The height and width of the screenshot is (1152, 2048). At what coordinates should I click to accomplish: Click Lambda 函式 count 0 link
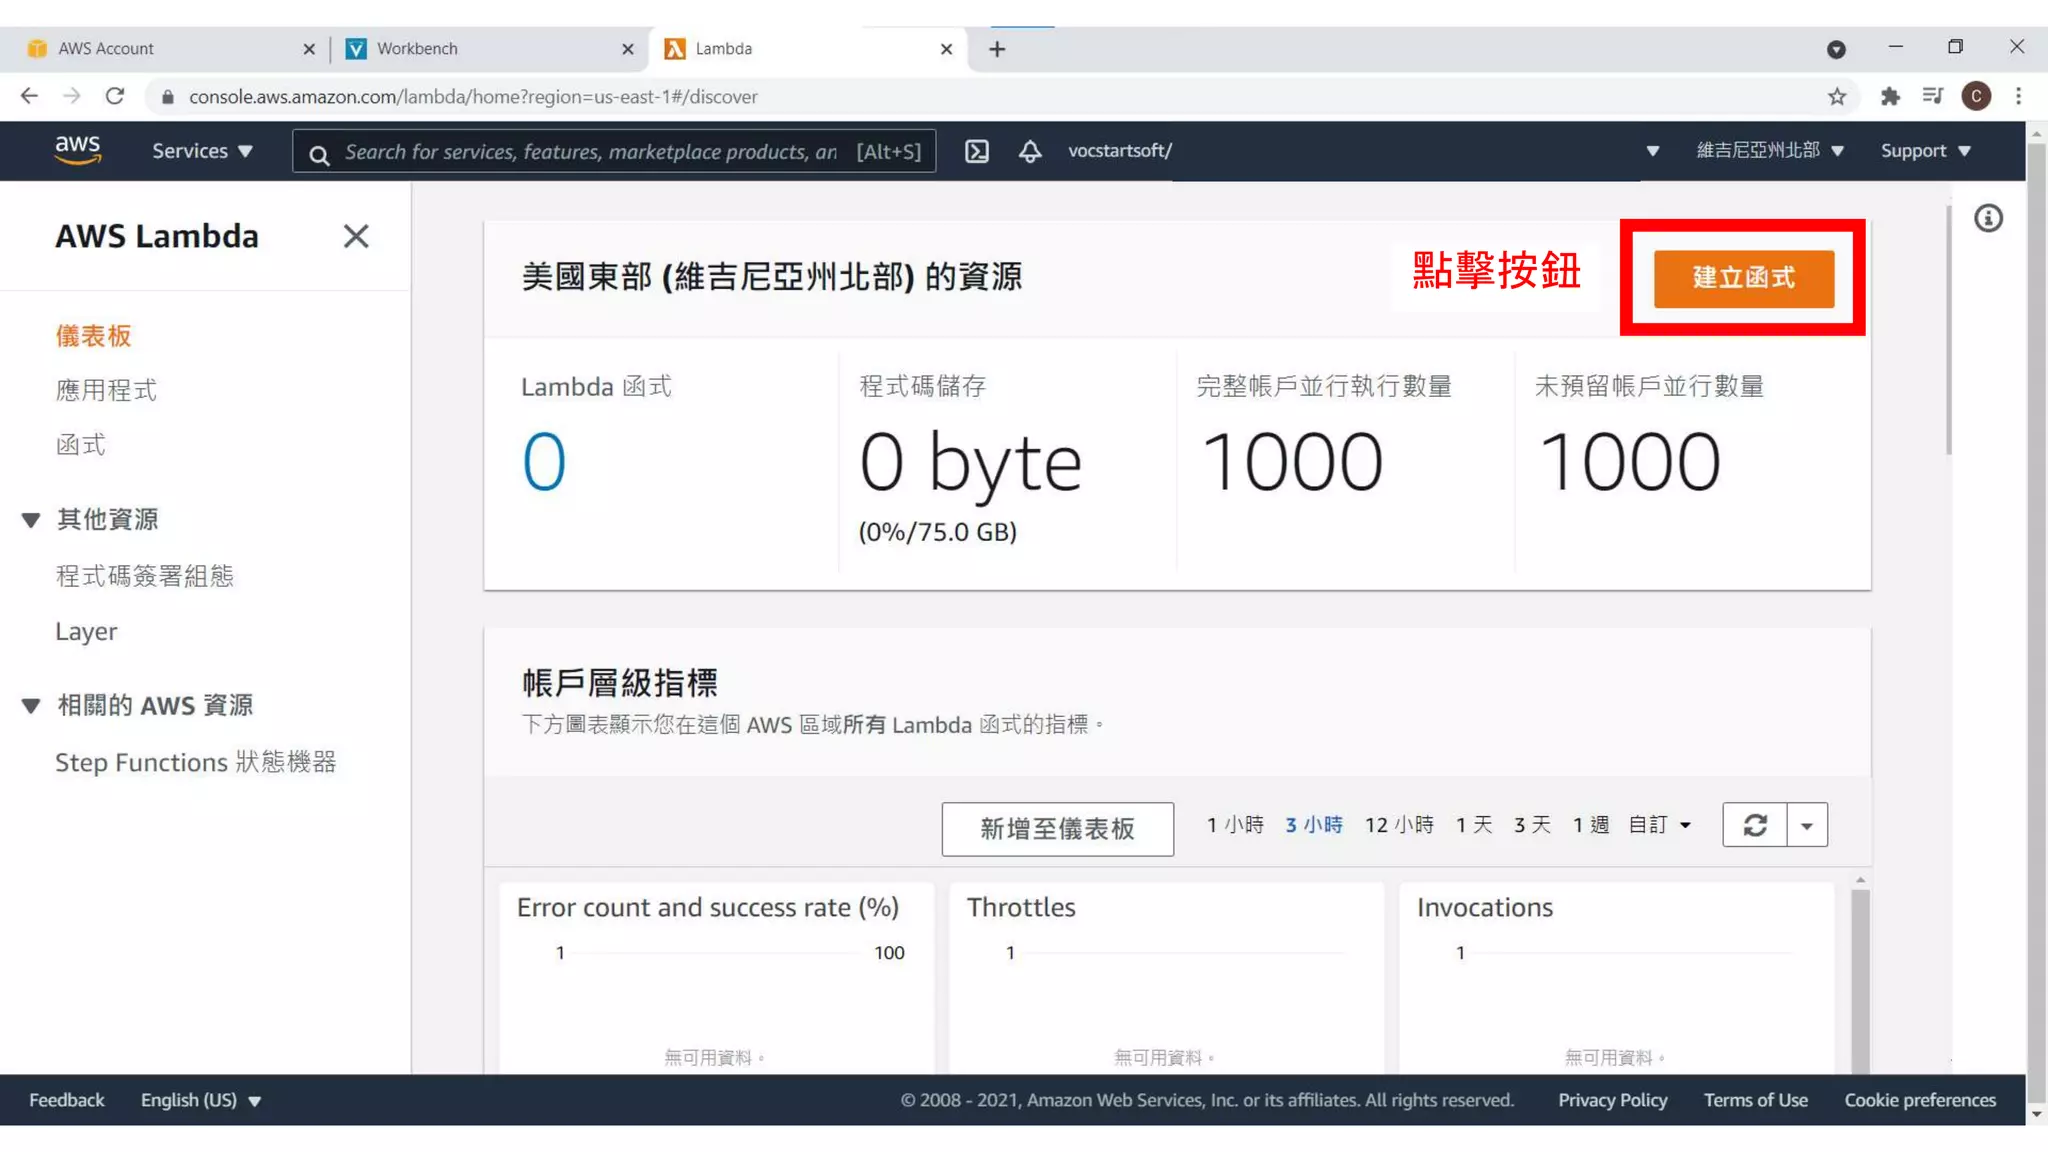pyautogui.click(x=544, y=462)
